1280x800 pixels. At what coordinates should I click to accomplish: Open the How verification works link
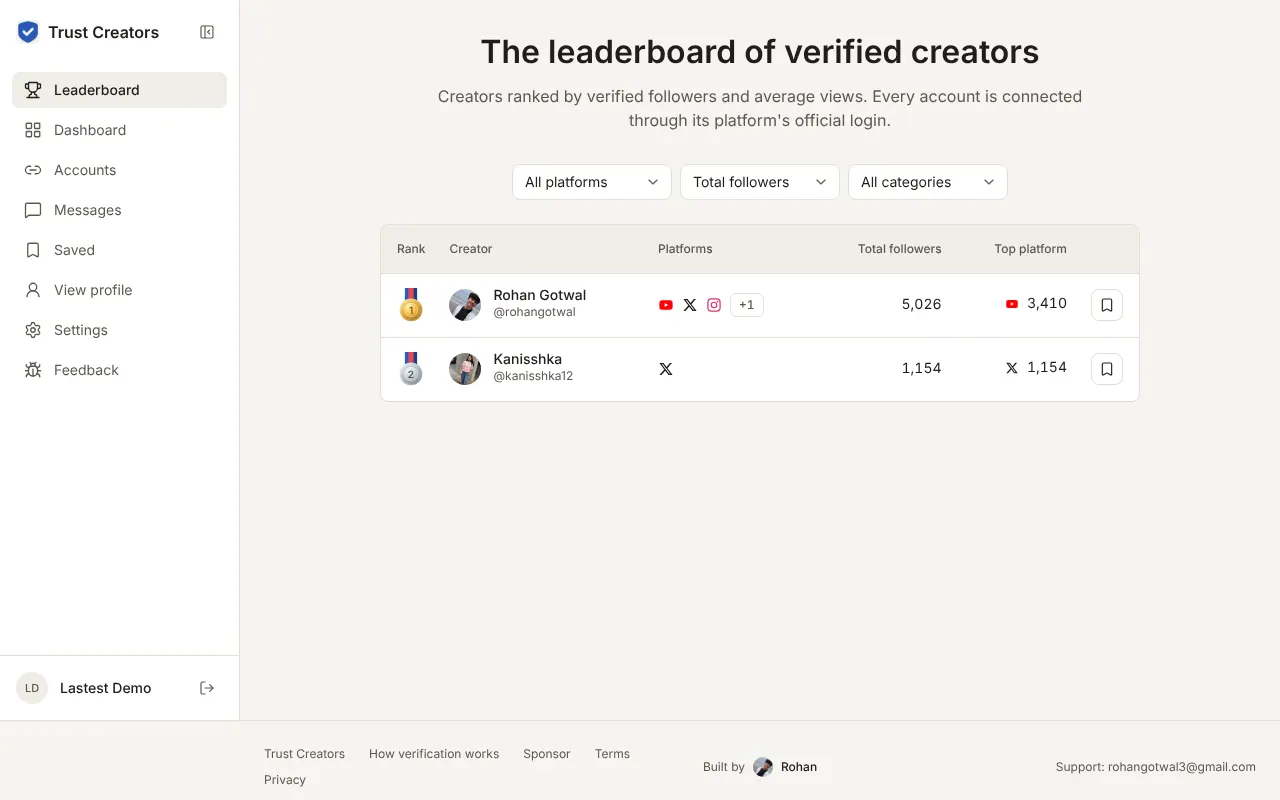[x=434, y=754]
